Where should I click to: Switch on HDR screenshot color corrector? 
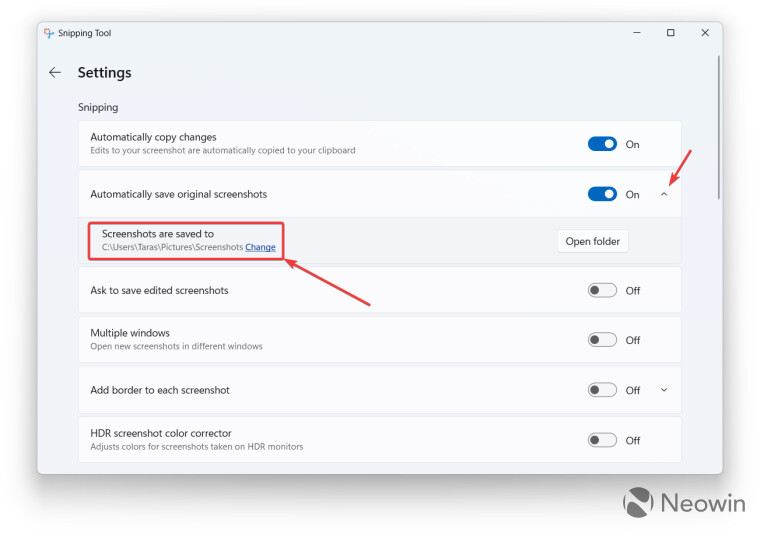pos(602,440)
